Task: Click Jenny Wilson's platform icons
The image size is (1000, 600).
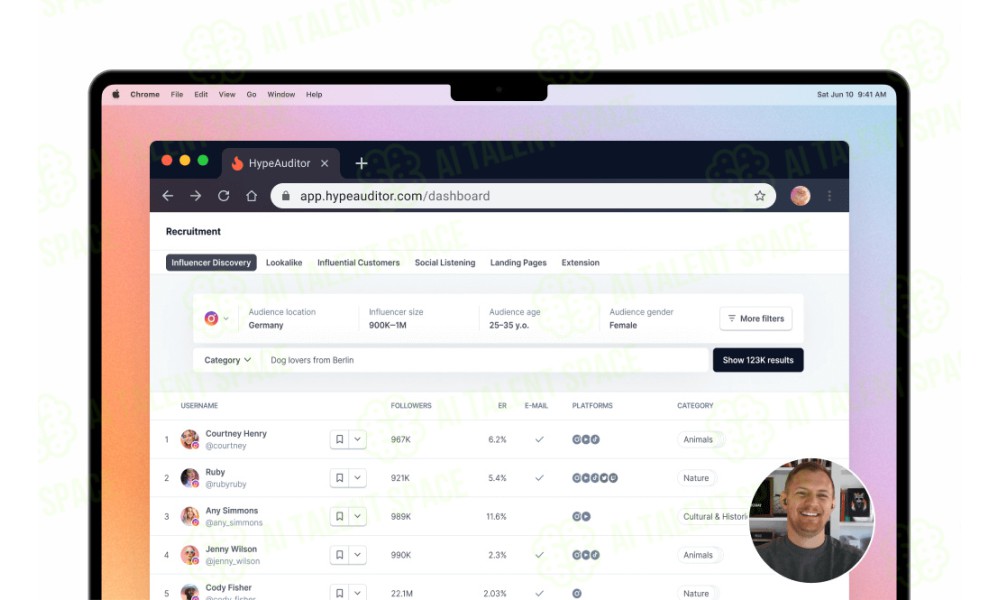Action: click(585, 555)
